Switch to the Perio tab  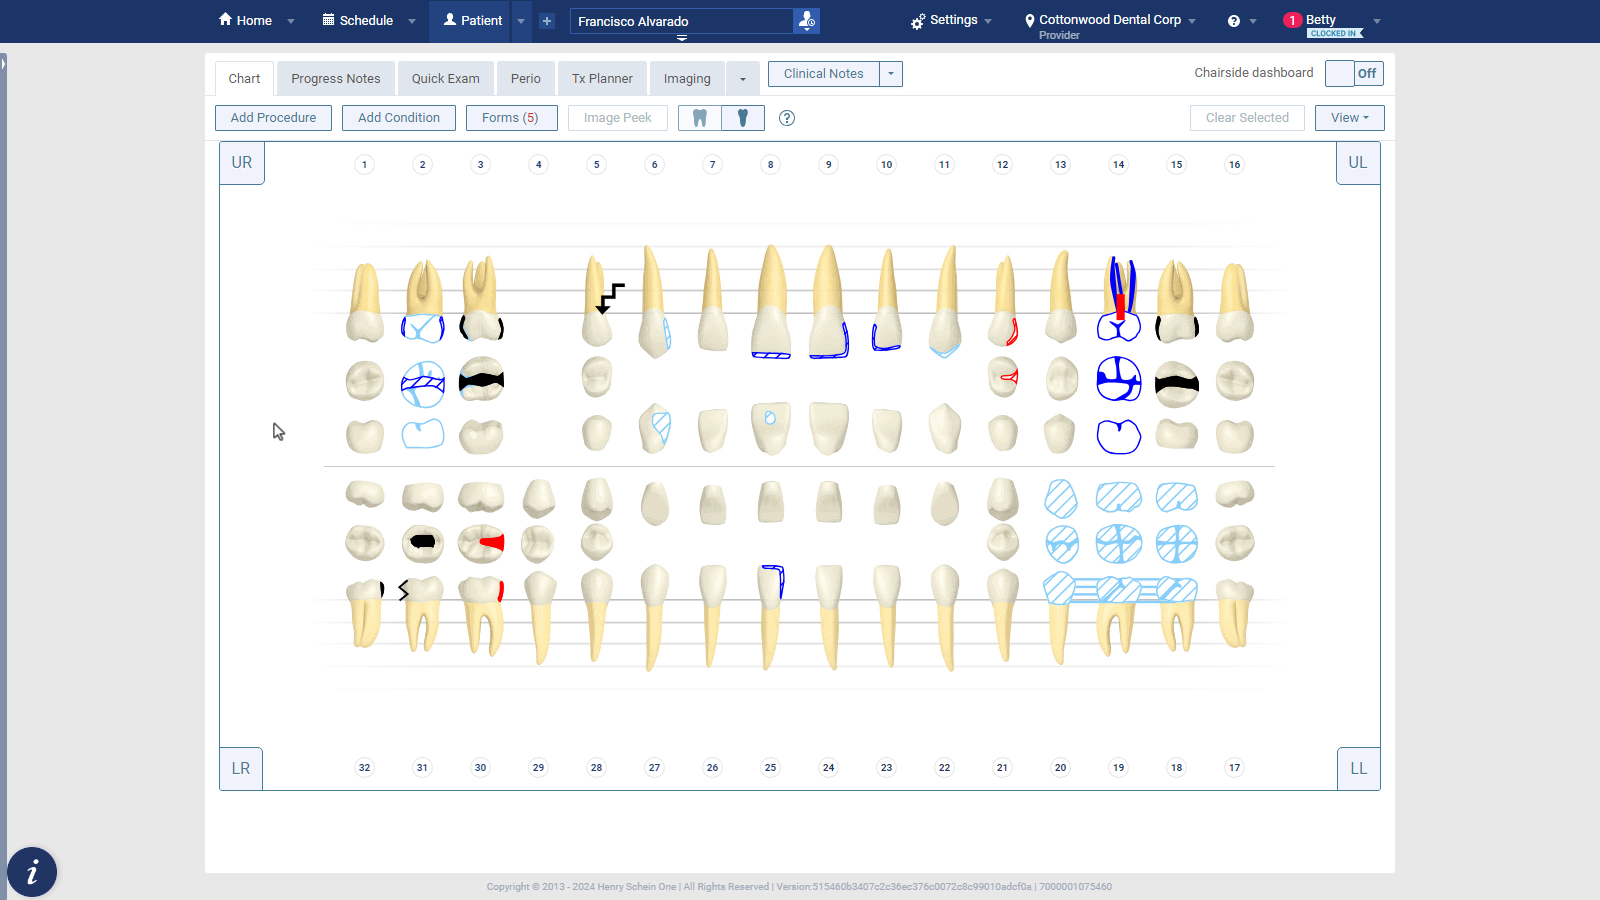tap(525, 79)
